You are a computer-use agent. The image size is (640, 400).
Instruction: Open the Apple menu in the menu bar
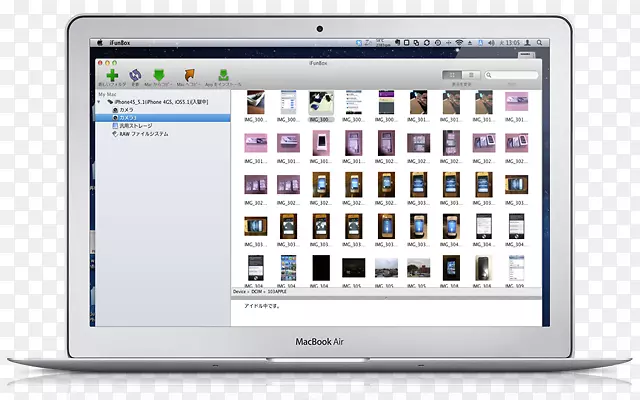tap(99, 43)
